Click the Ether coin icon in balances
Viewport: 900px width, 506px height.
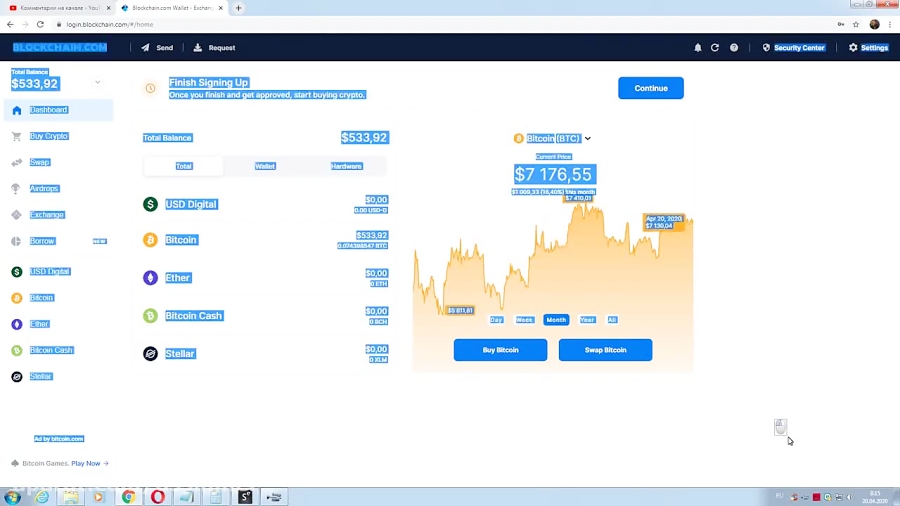tap(150, 278)
